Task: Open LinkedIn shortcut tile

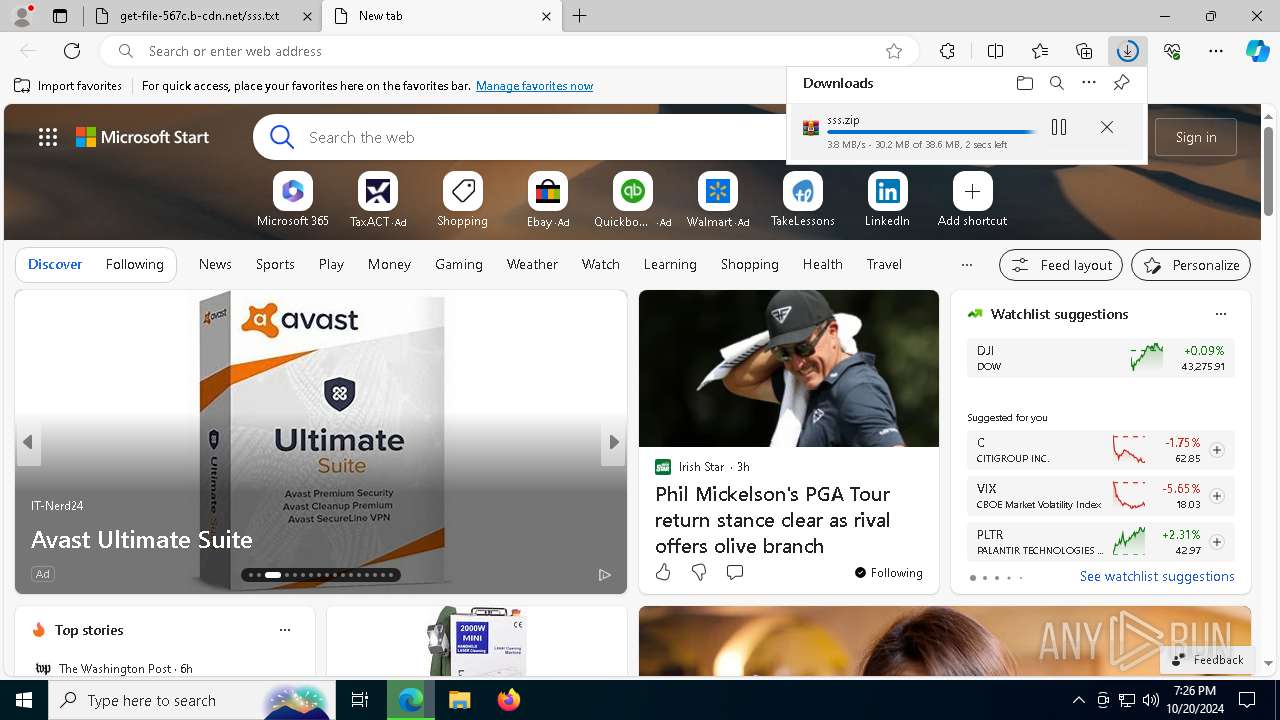Action: point(887,200)
